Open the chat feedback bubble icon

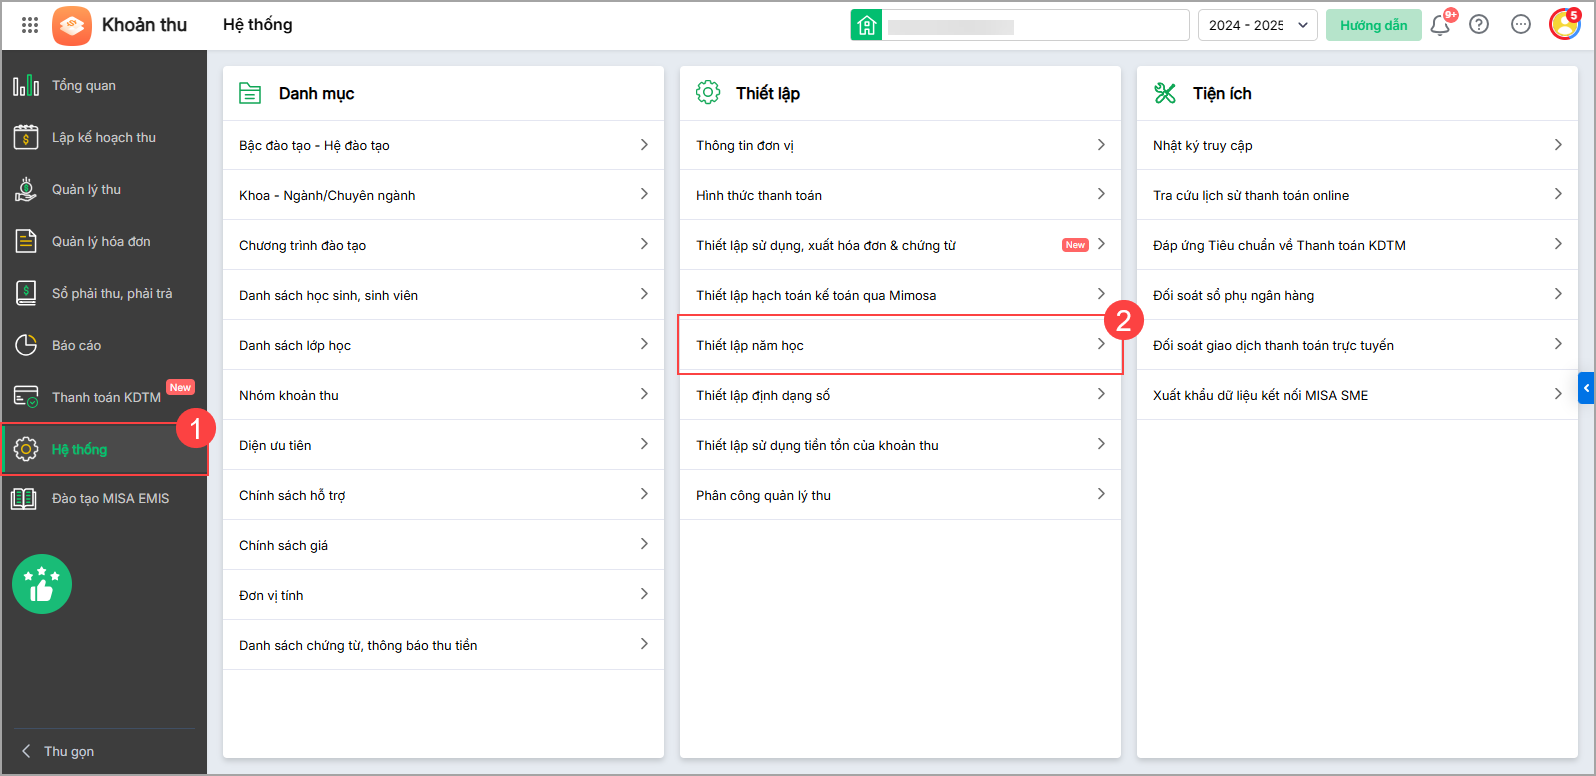1521,25
